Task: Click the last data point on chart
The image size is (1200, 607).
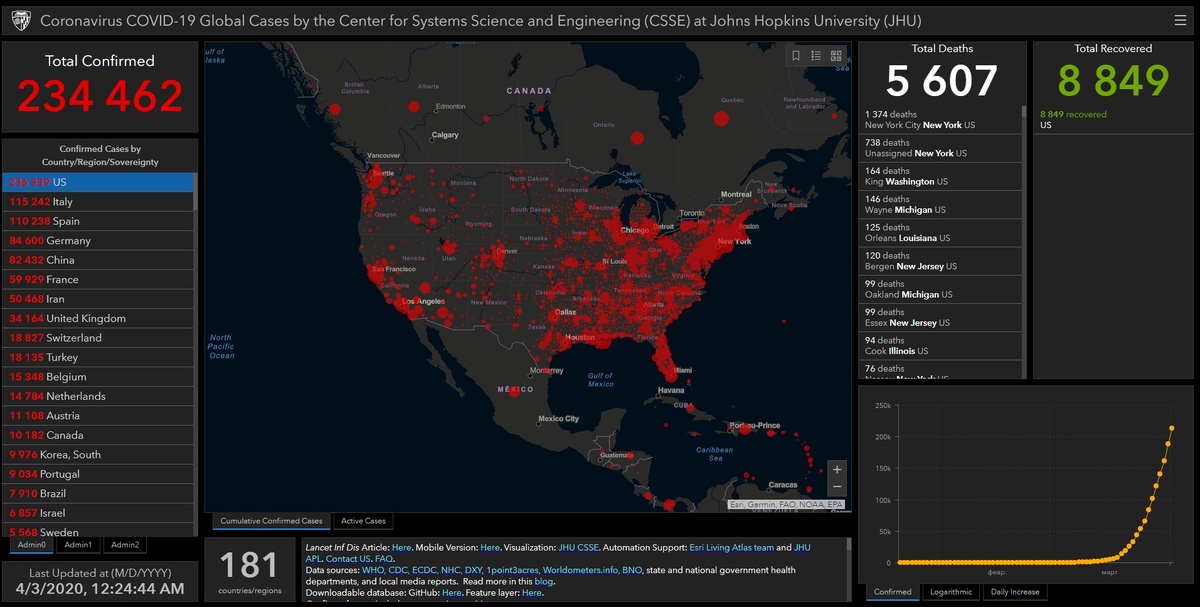Action: (1171, 429)
